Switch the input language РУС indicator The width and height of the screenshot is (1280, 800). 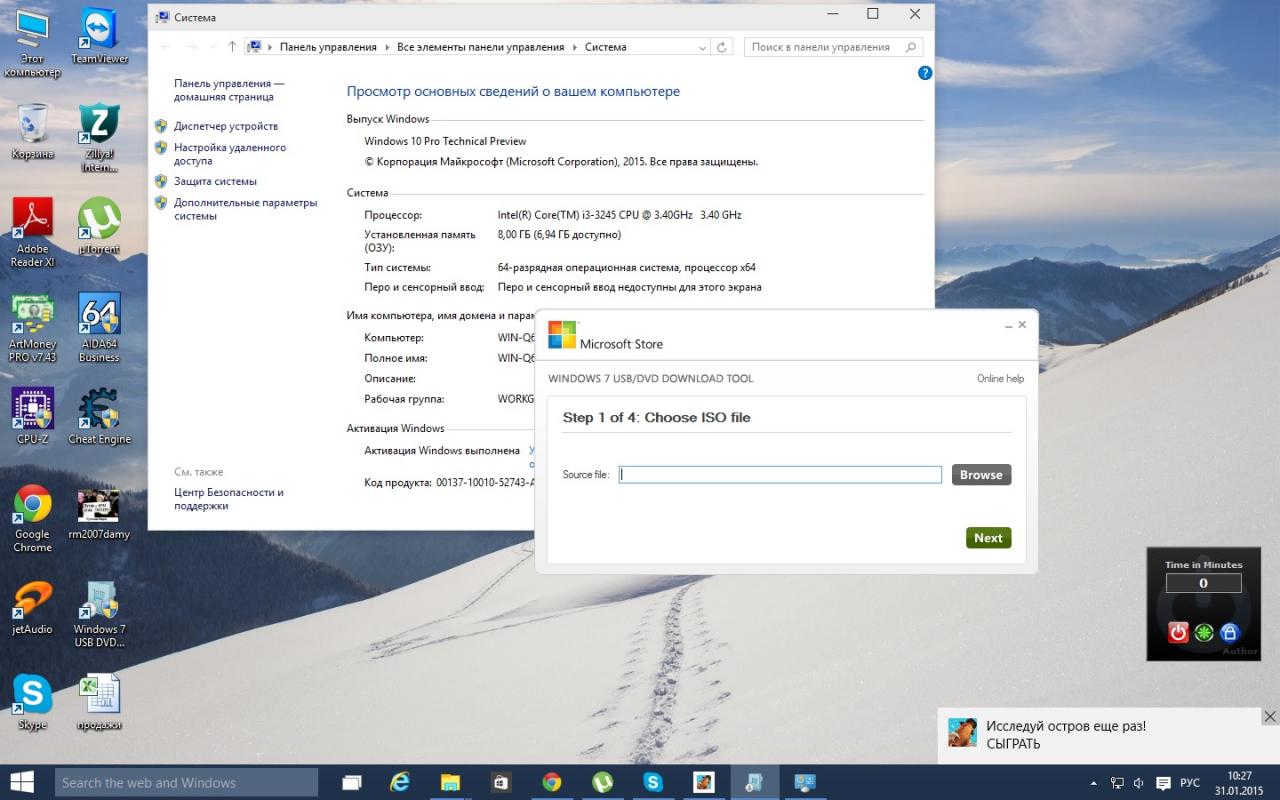click(1190, 783)
